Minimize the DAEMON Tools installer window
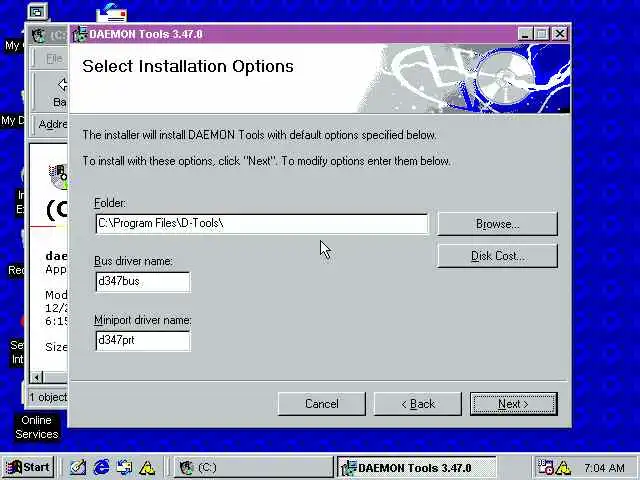The image size is (640, 480). tap(525, 34)
